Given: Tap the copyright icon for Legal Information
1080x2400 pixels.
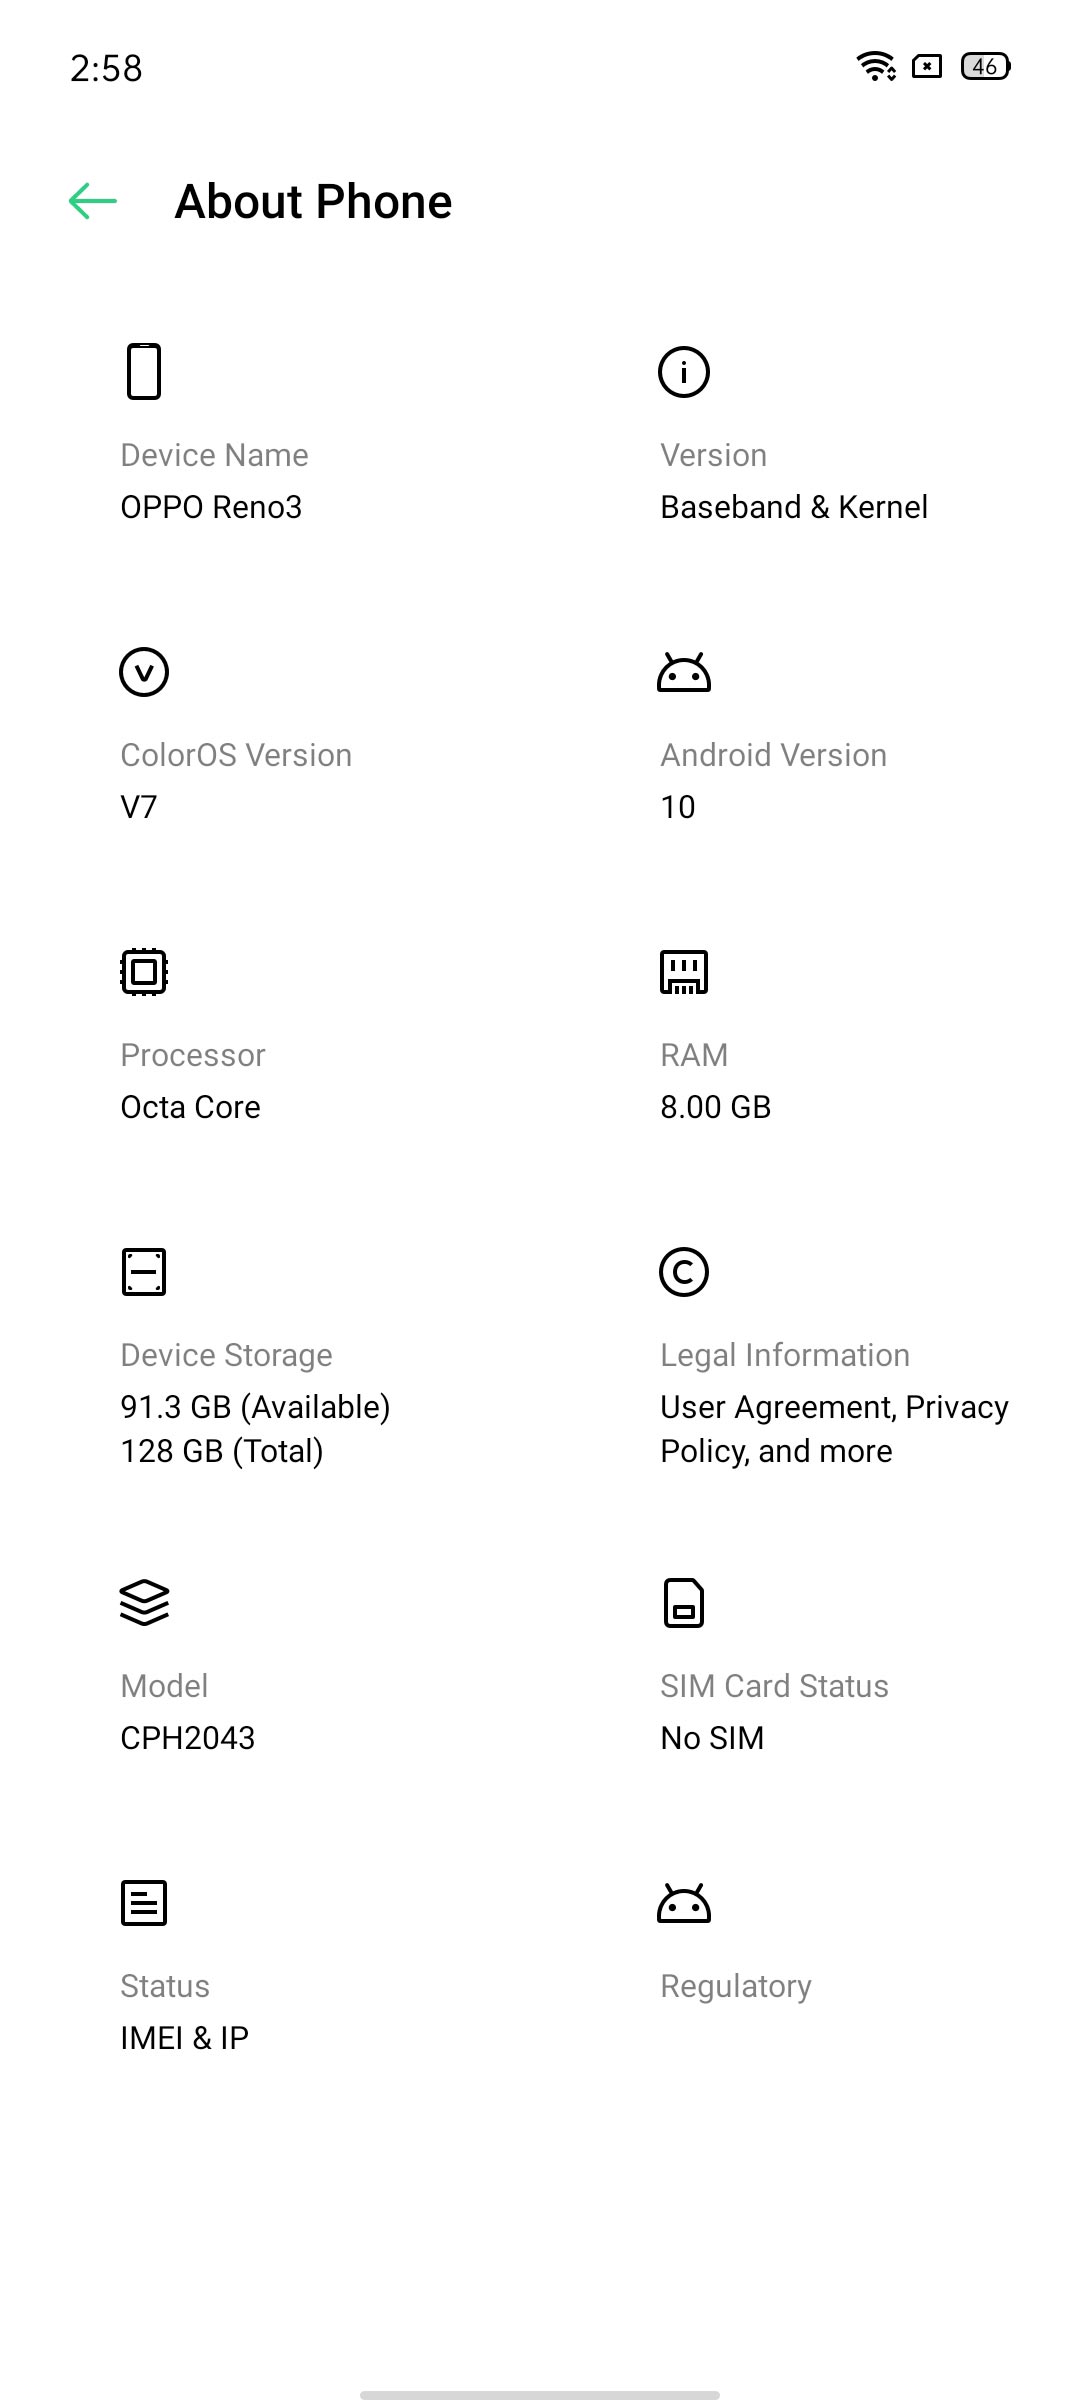Looking at the screenshot, I should click(x=684, y=1272).
